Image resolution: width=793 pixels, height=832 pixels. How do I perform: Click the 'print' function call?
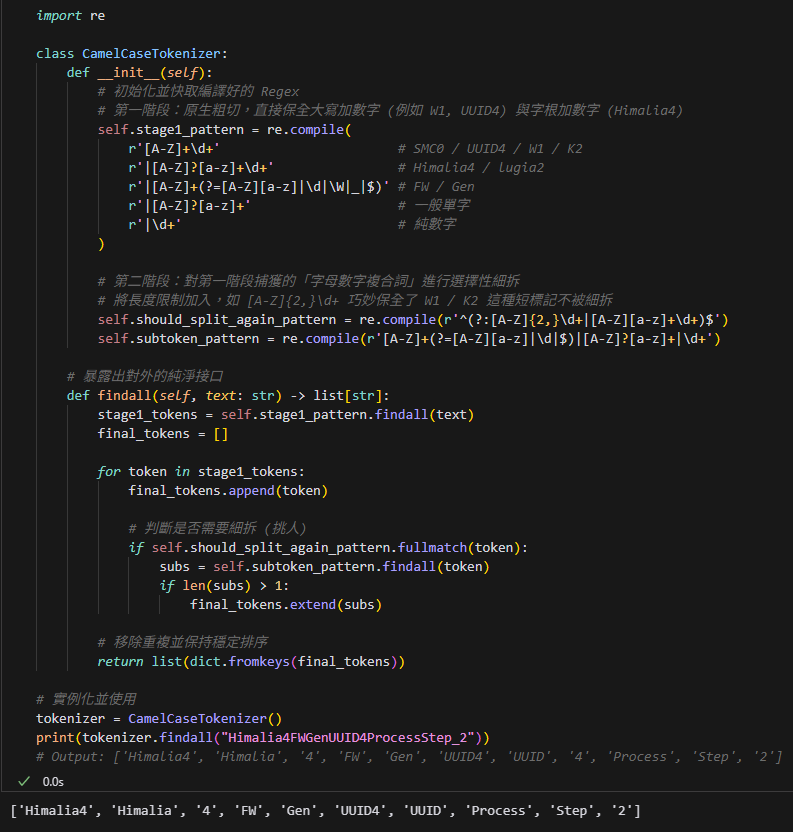coord(55,738)
